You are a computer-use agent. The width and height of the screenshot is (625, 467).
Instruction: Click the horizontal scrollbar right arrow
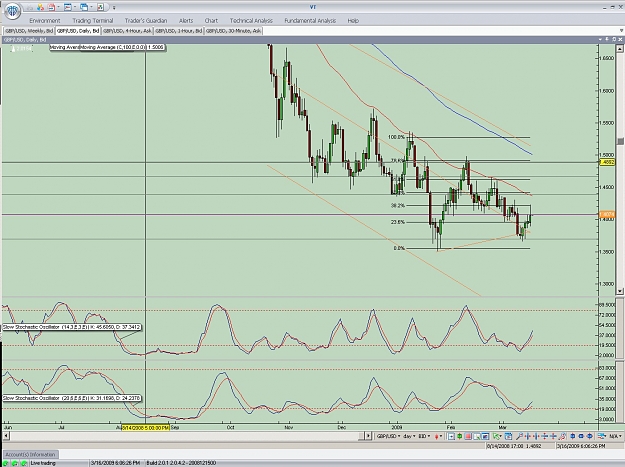pos(369,436)
